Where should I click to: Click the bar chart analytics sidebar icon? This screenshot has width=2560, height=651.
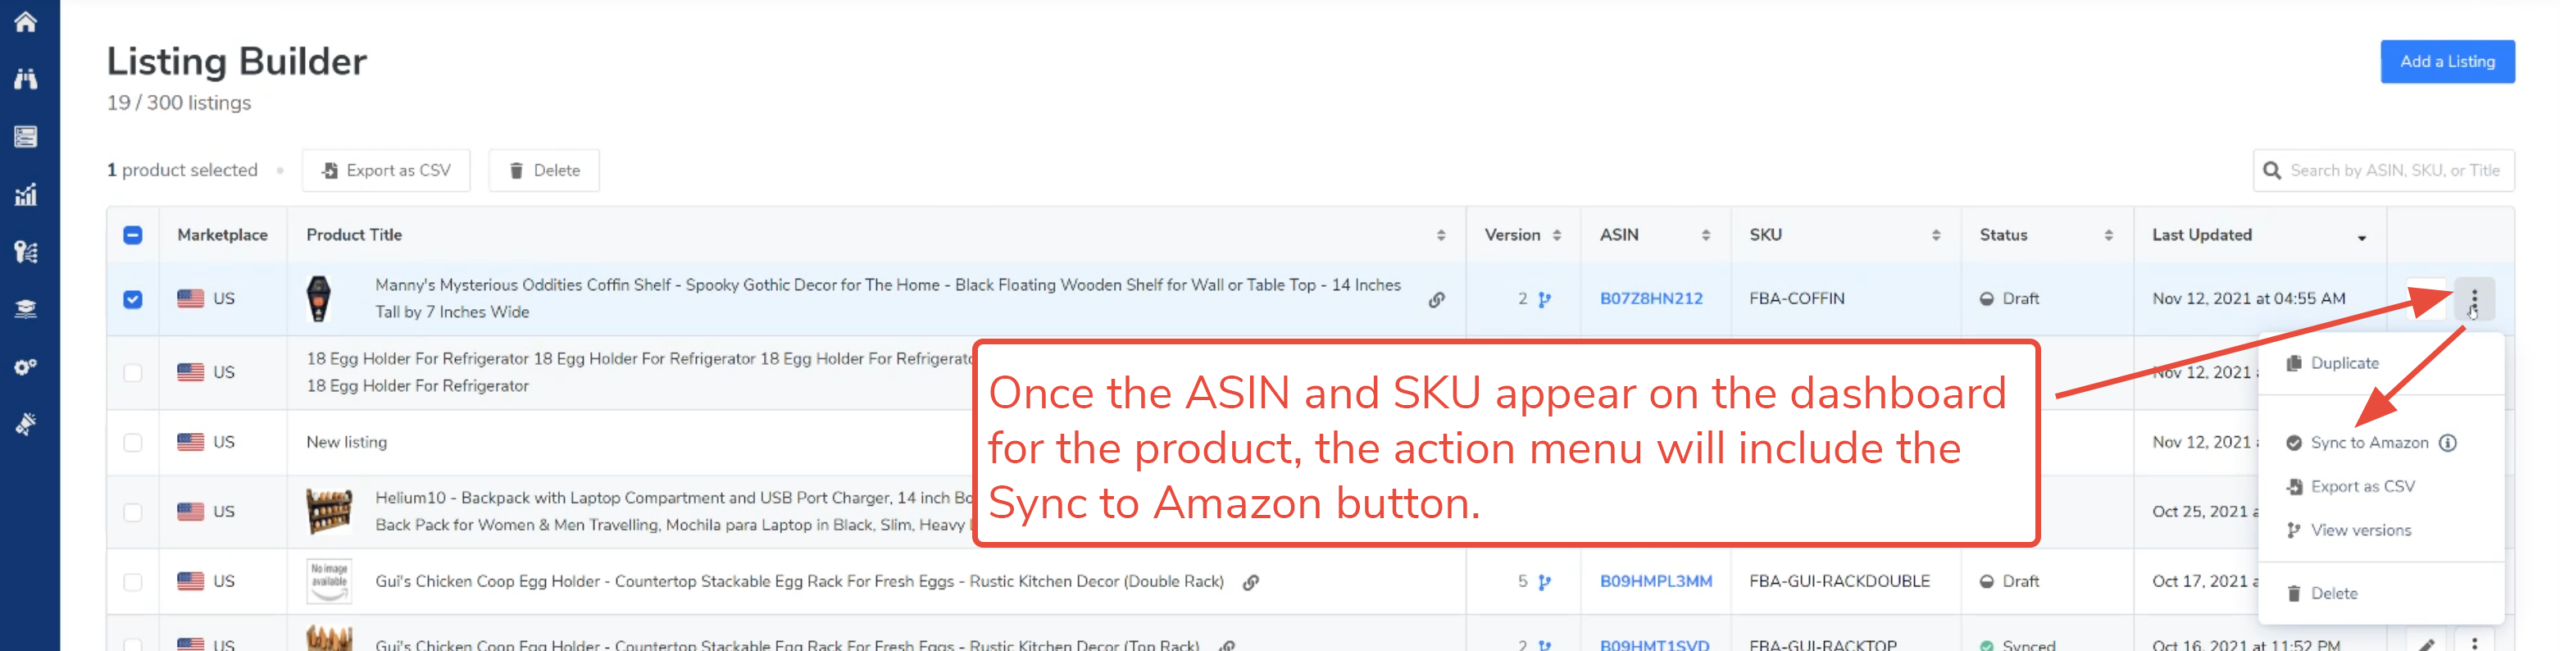26,194
